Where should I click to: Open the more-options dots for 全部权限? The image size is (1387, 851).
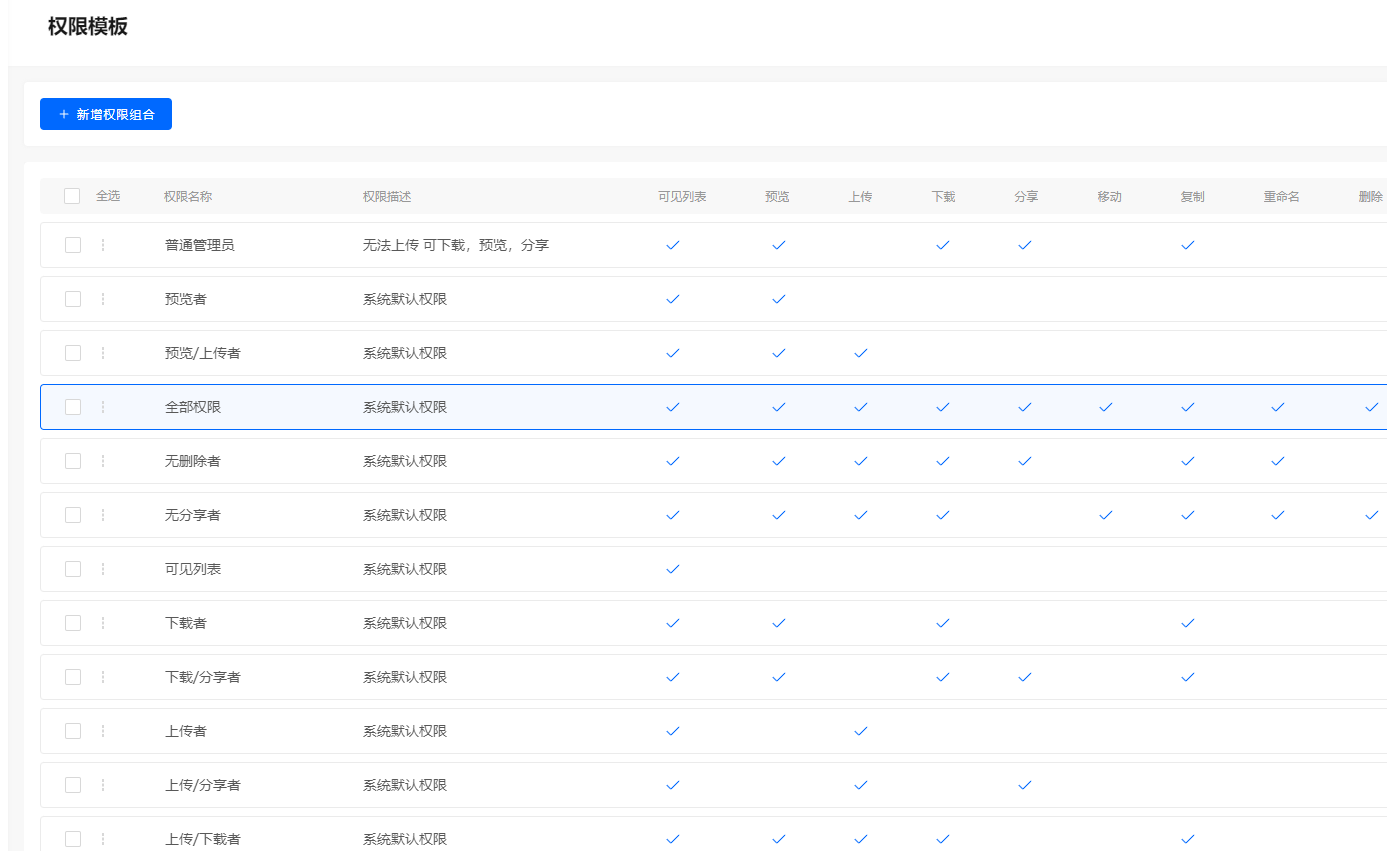pyautogui.click(x=103, y=407)
